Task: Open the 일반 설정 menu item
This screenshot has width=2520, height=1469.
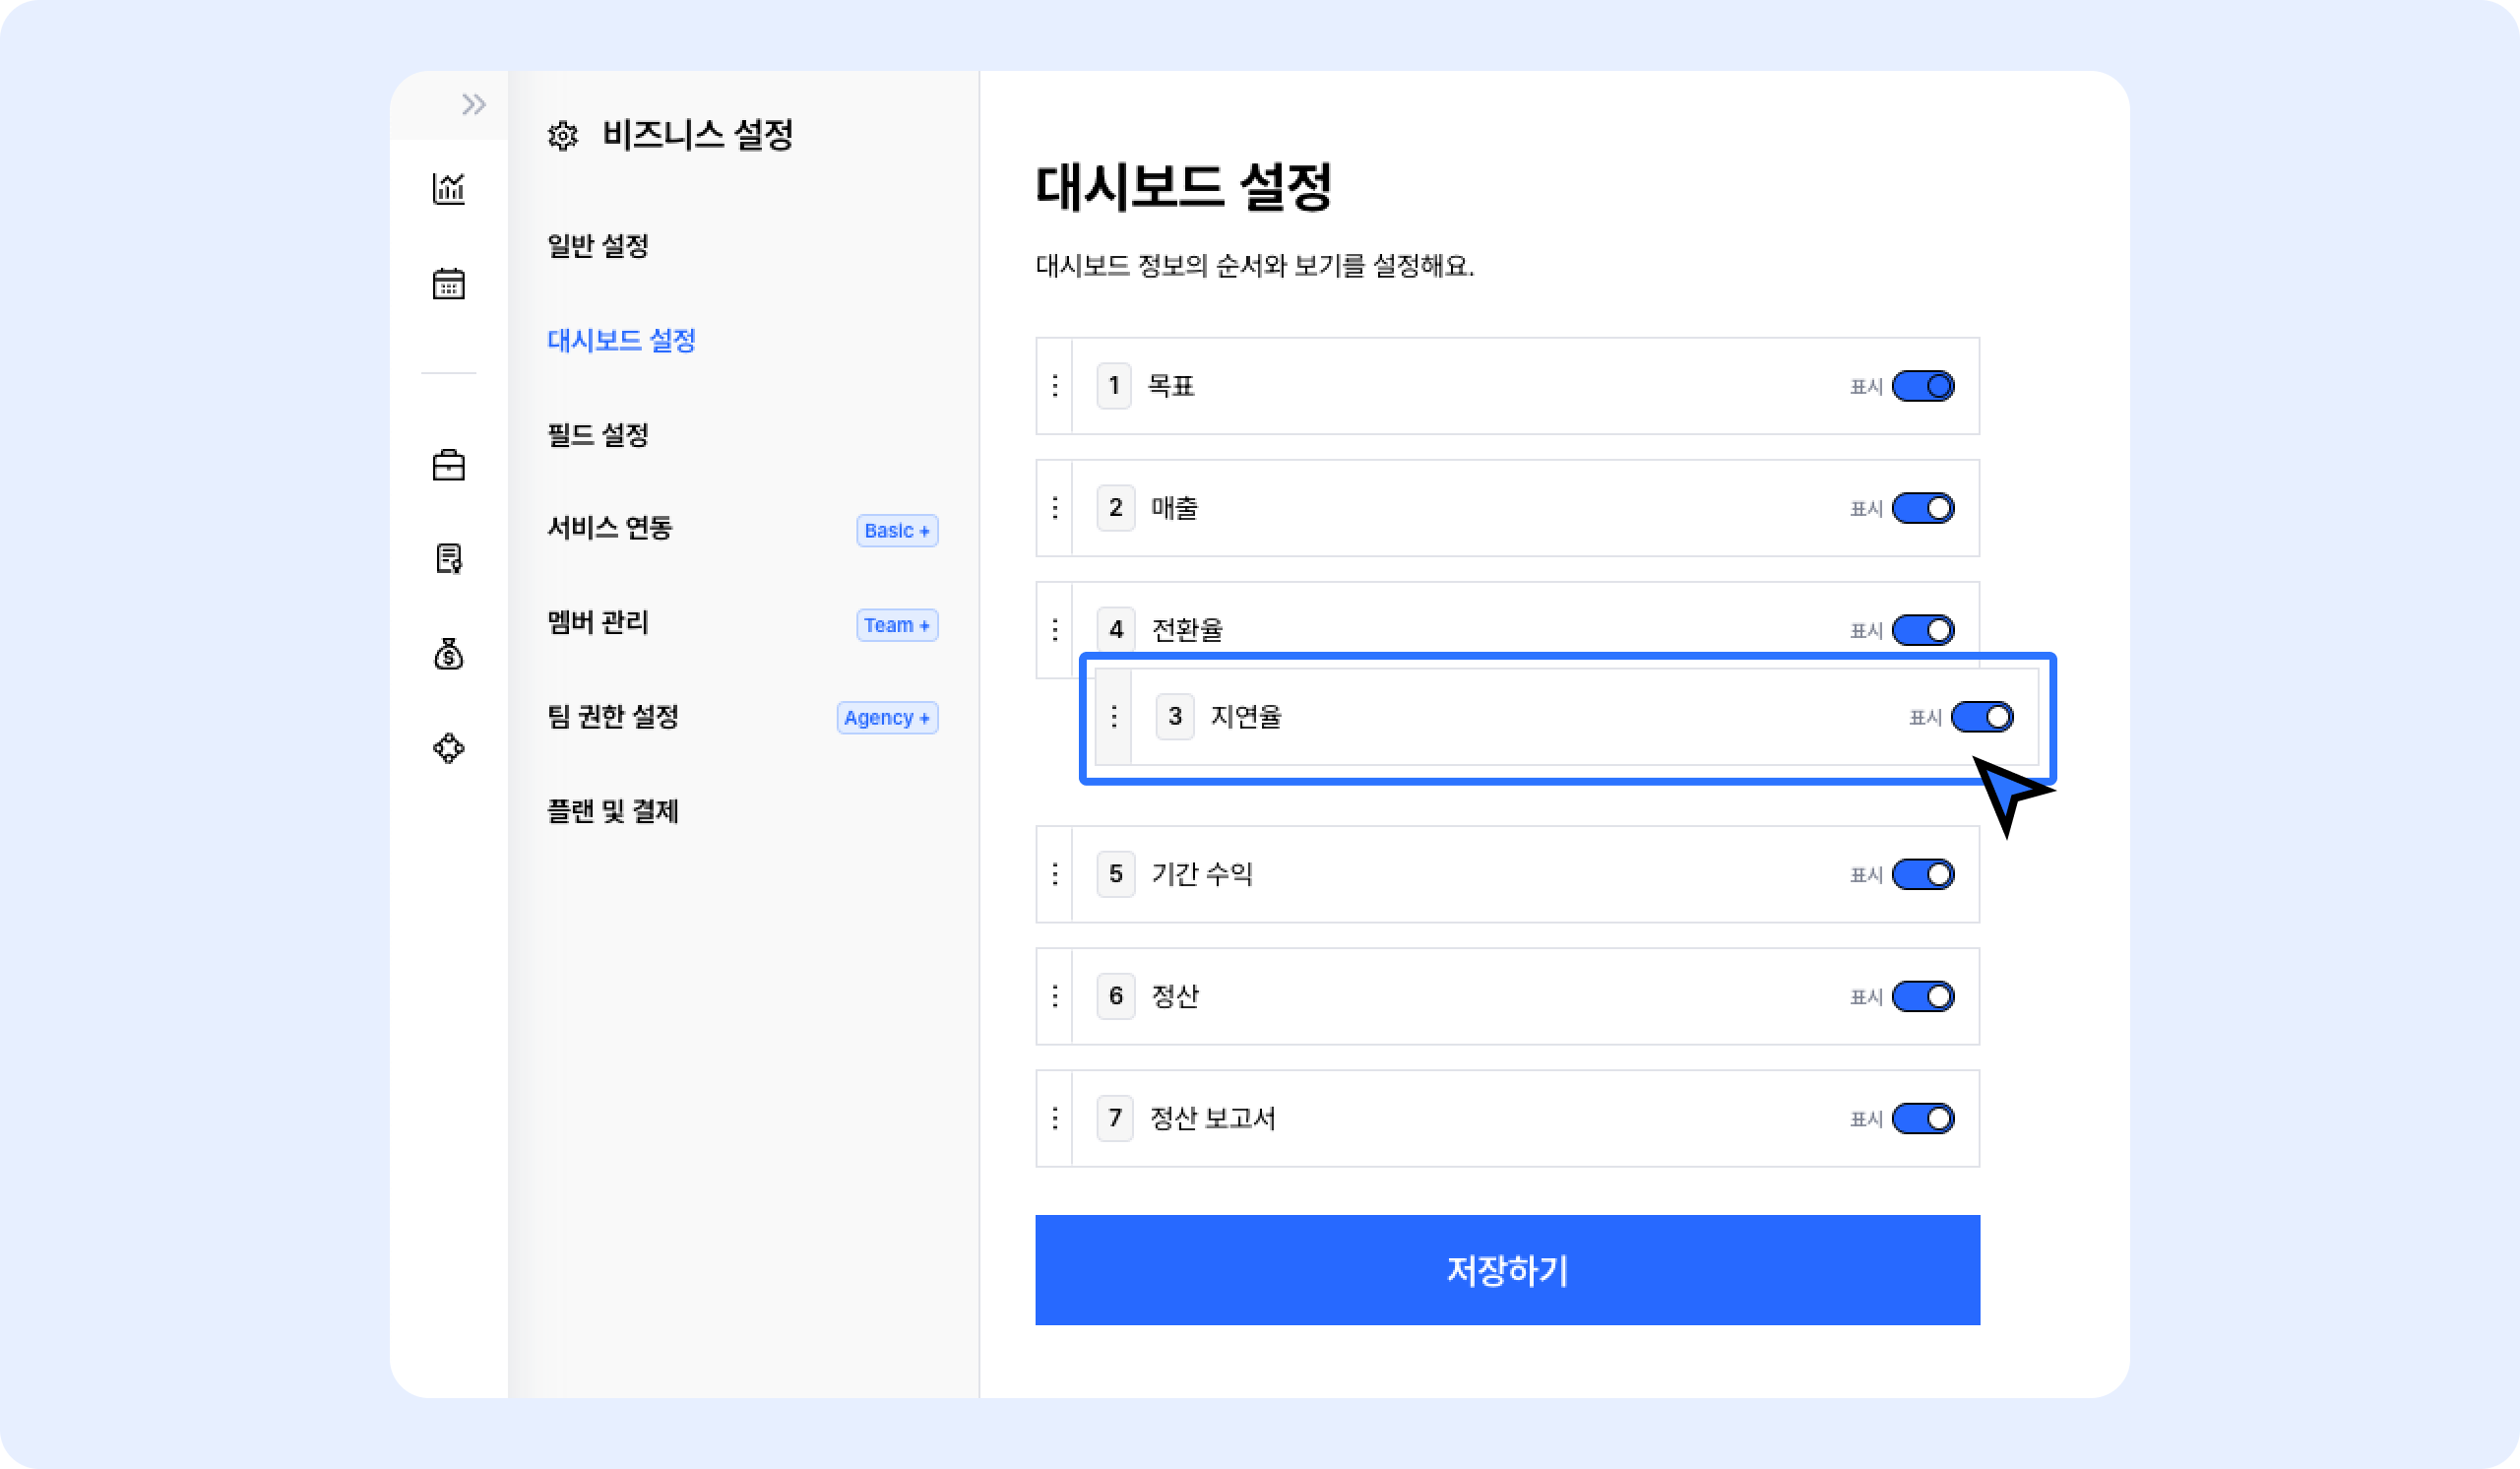Action: (598, 246)
